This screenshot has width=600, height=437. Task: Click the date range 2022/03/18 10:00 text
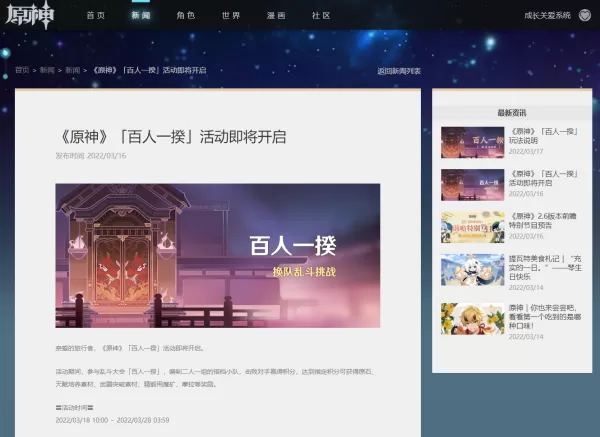click(x=112, y=420)
